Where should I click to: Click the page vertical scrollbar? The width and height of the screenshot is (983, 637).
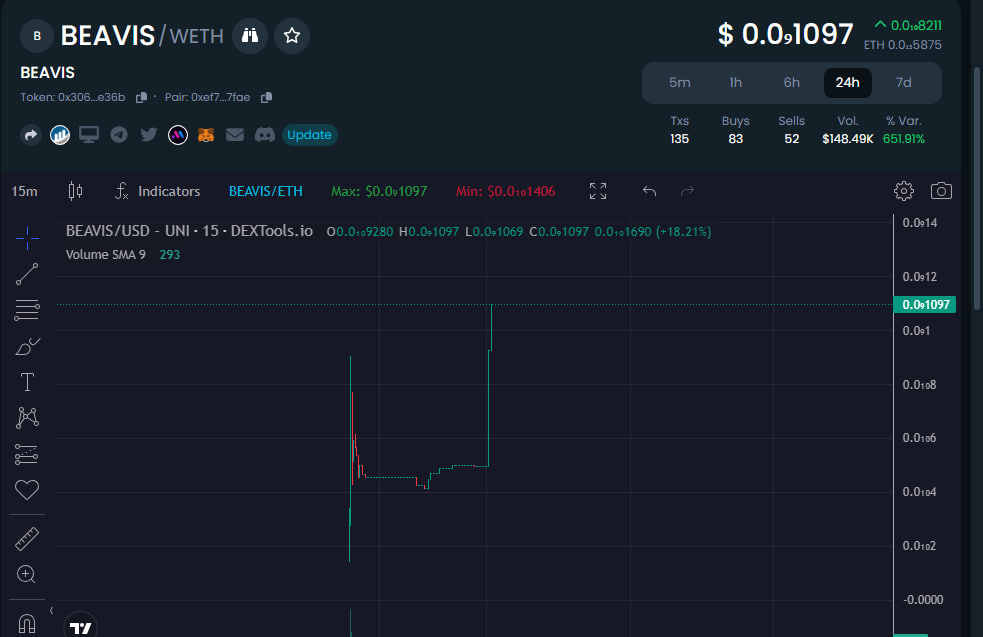(x=977, y=188)
